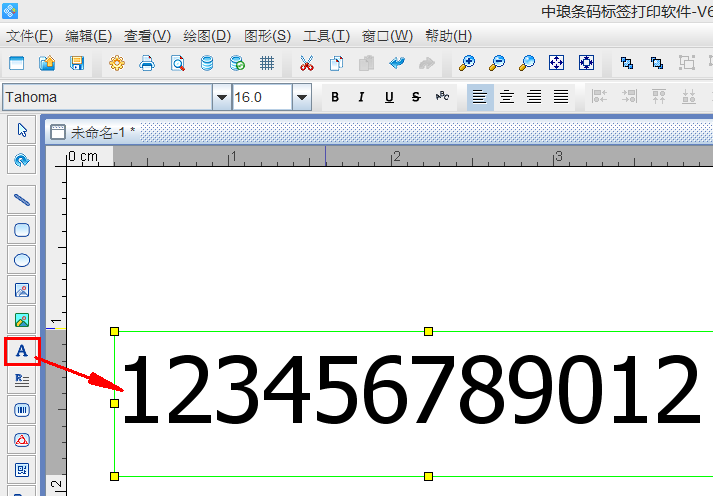Click the printer icon in toolbar
Viewport: 713px width, 496px height.
coord(147,63)
